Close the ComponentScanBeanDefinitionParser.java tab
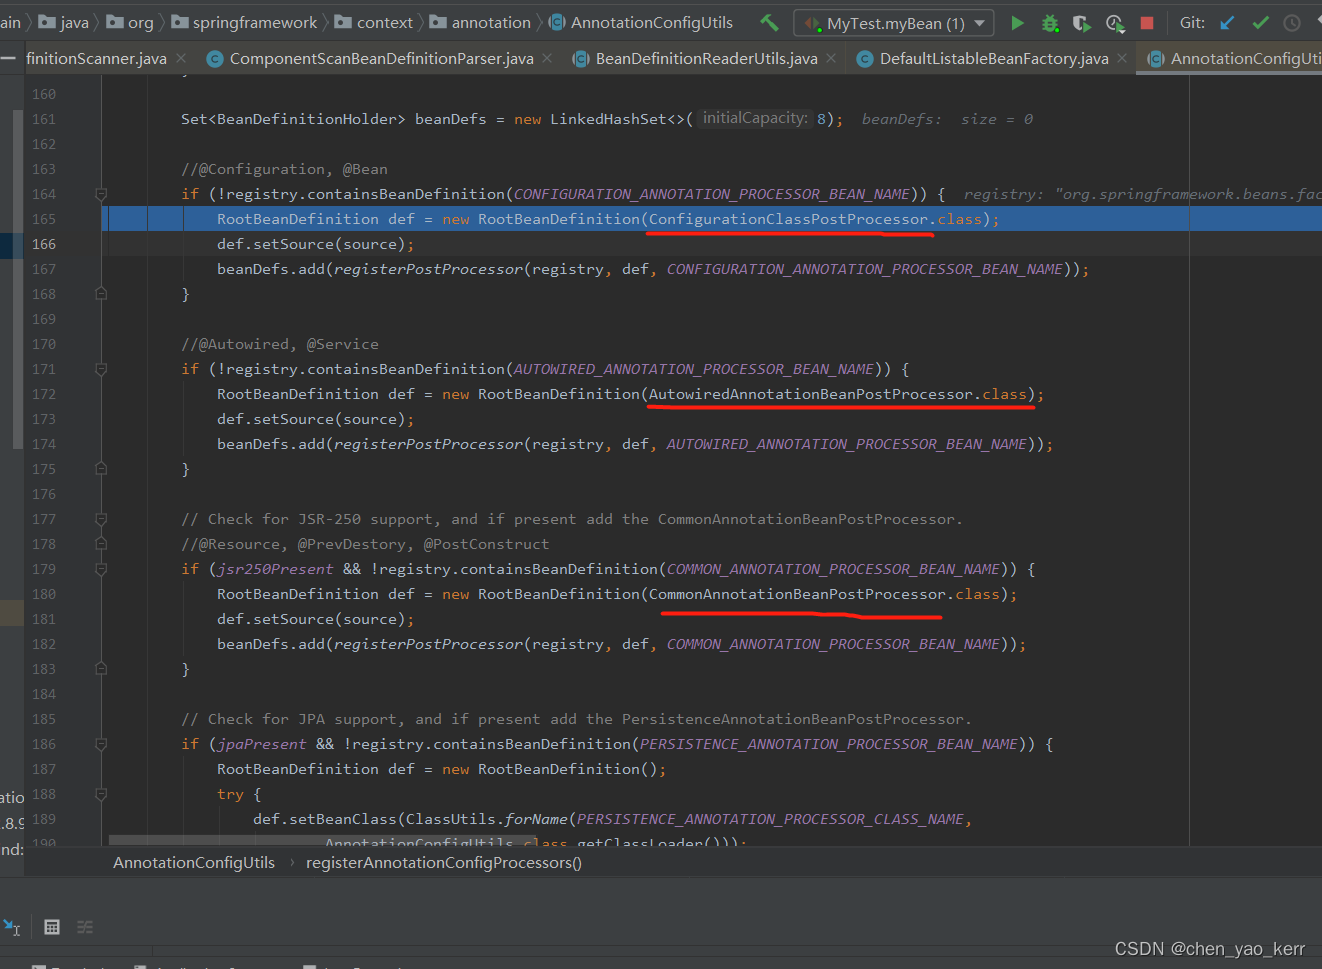The height and width of the screenshot is (969, 1322). point(547,59)
